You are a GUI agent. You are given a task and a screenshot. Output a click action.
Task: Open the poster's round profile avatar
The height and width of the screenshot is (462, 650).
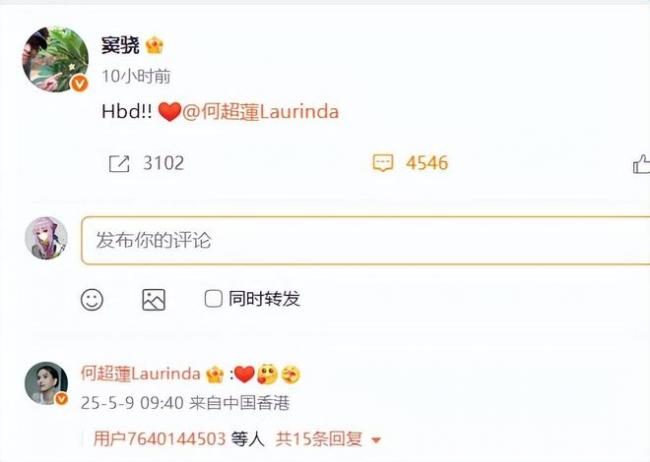coord(55,59)
